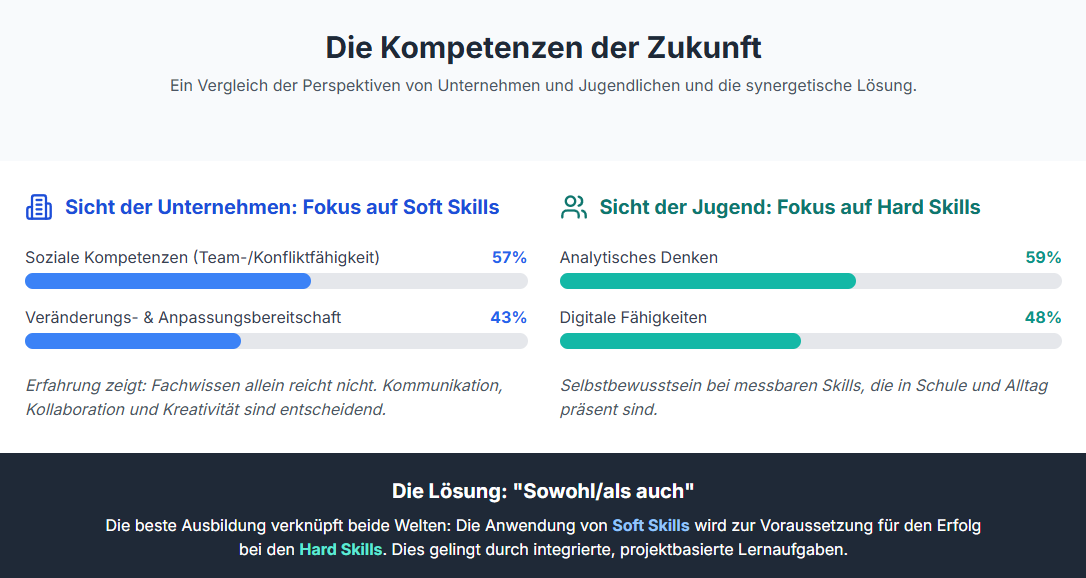The width and height of the screenshot is (1086, 578).
Task: Click the Sicht der Unternehmen heading text
Action: (x=282, y=207)
